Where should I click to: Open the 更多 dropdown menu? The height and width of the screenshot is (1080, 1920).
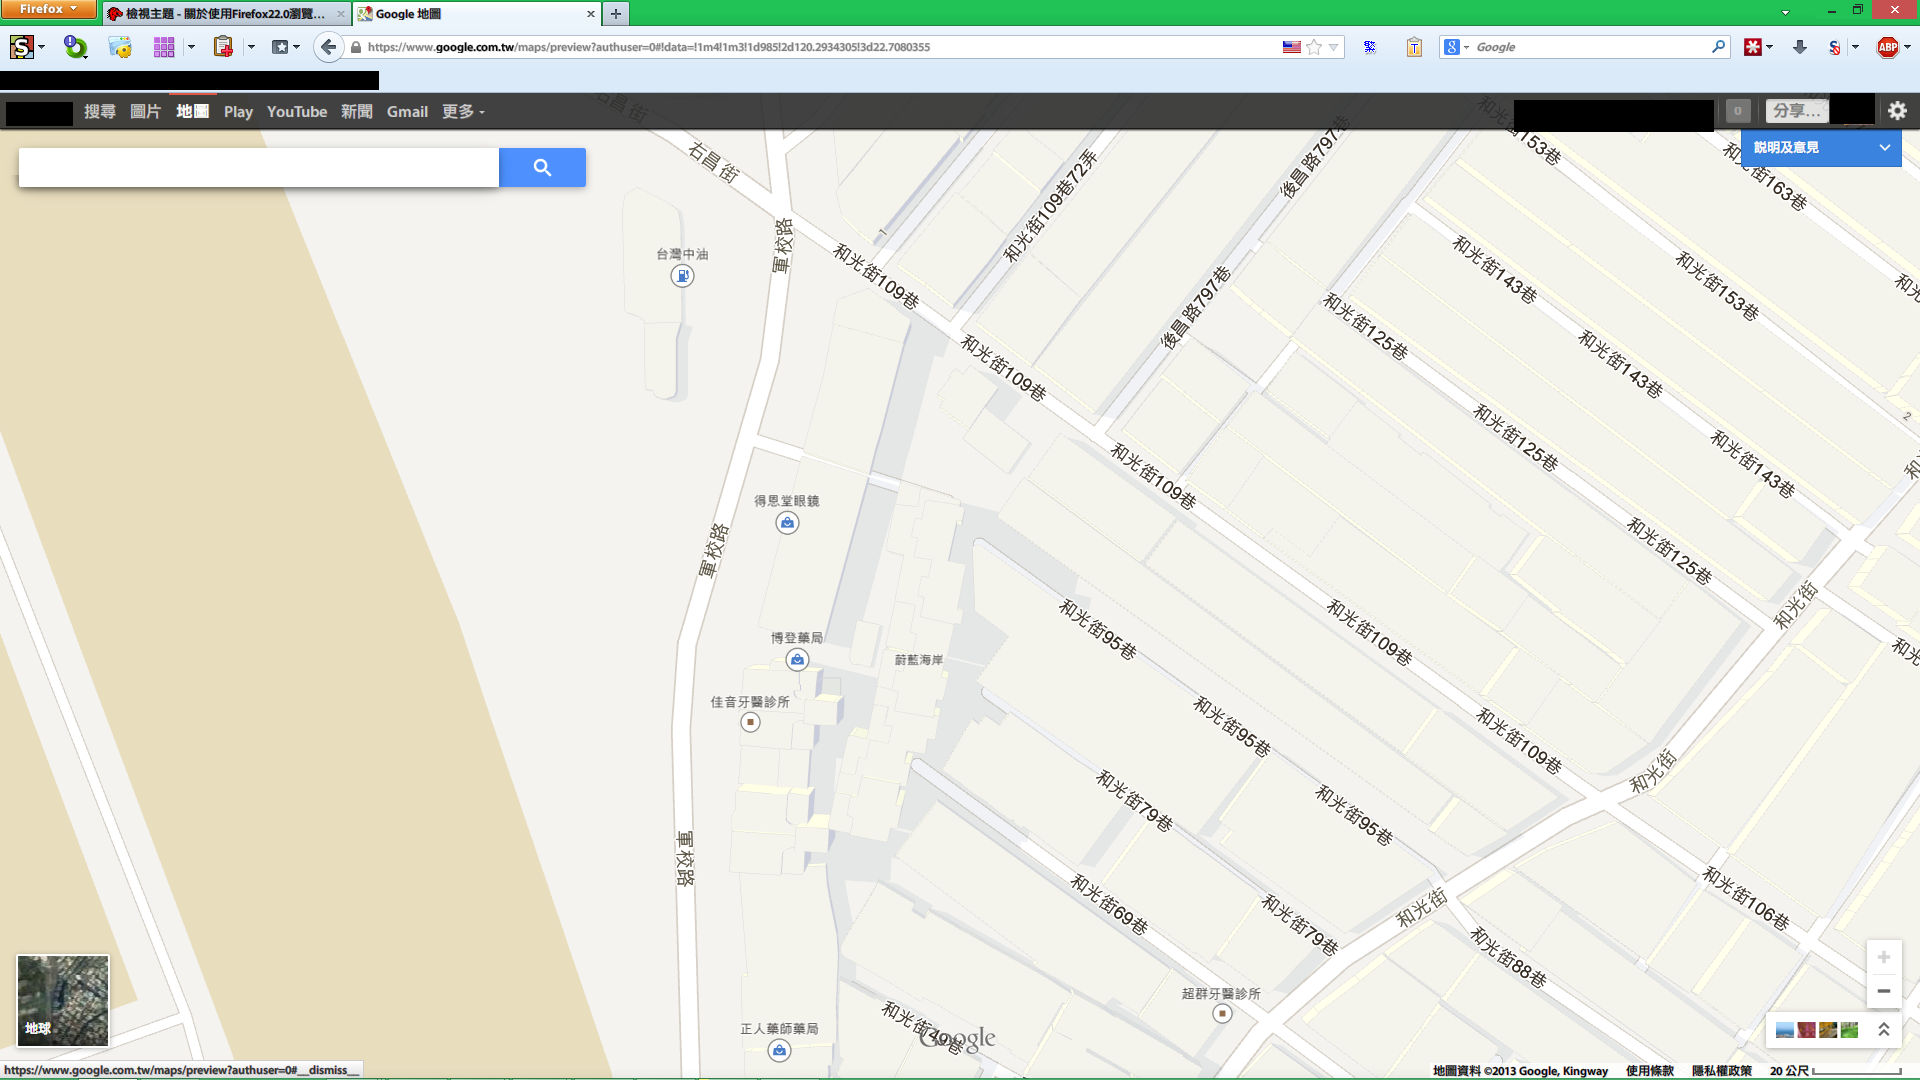pos(463,112)
